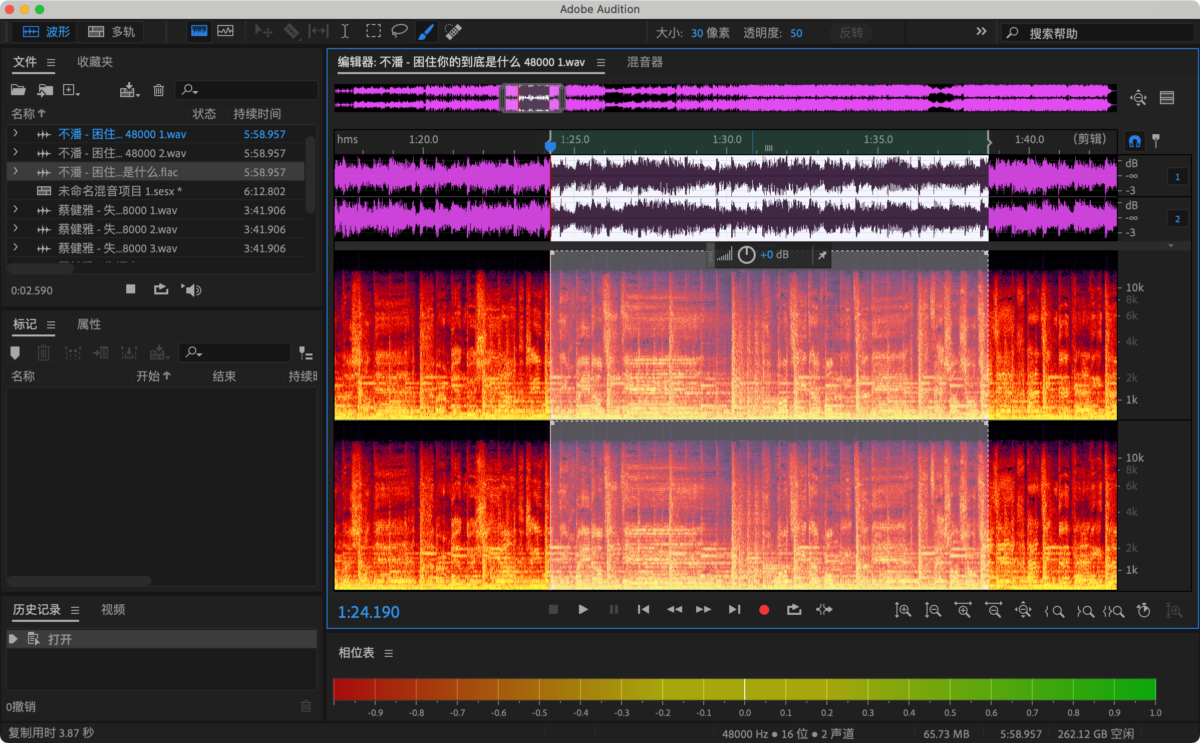Viewport: 1200px width, 743px height.
Task: Open the 相位表 panel menu
Action: coord(389,653)
